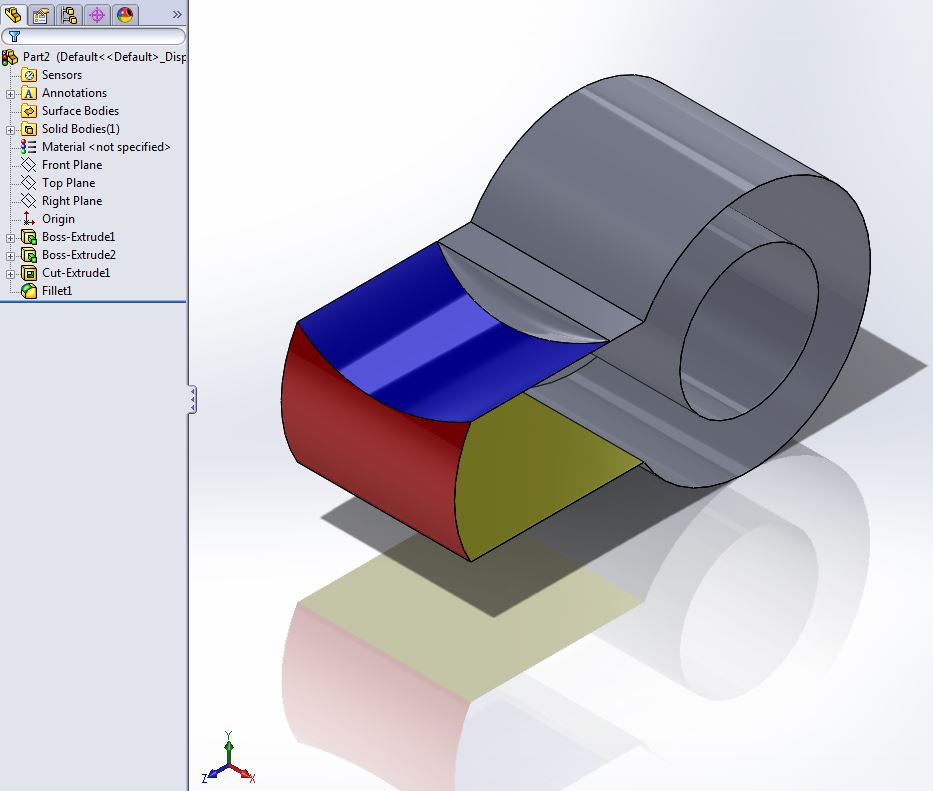
Task: Click the Solid Bodies folder icon
Action: click(29, 129)
